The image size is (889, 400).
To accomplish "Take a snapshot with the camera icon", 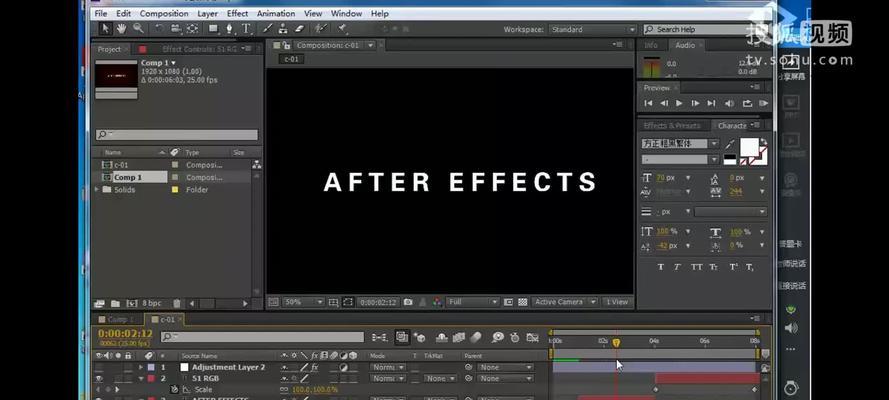I will point(408,302).
